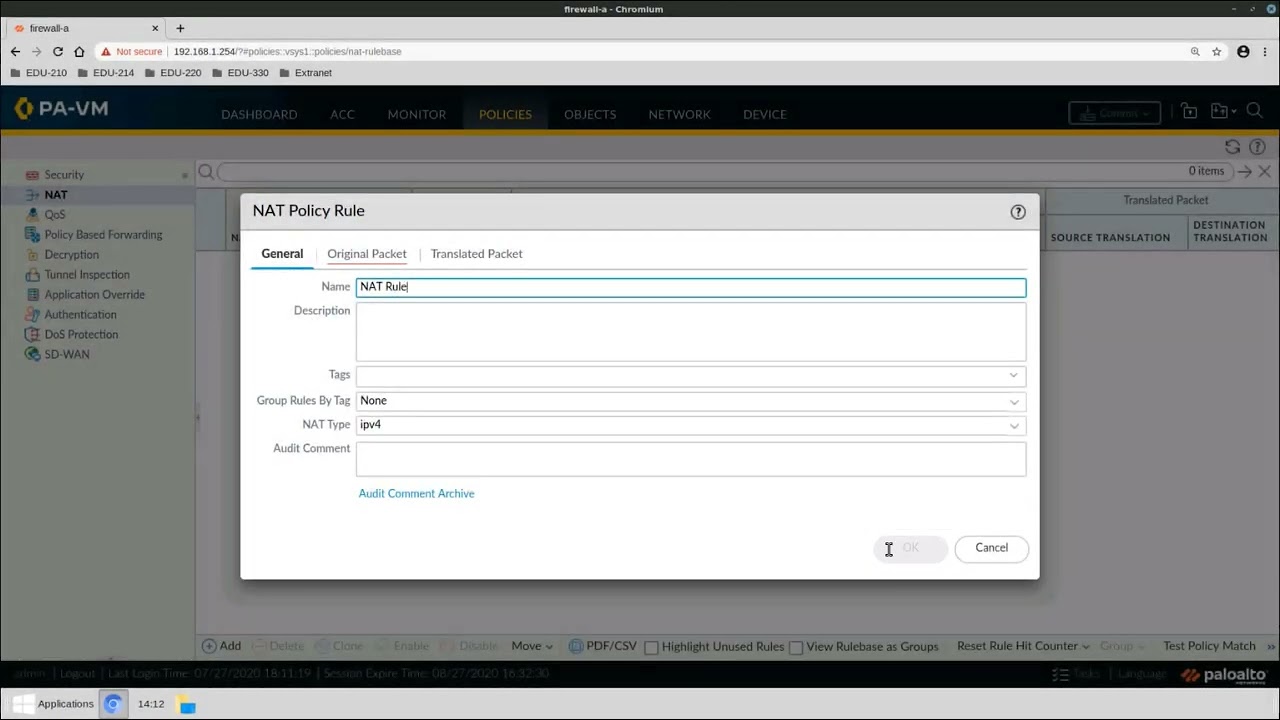The height and width of the screenshot is (720, 1280).
Task: Open the Commit dropdown button
Action: (1114, 113)
